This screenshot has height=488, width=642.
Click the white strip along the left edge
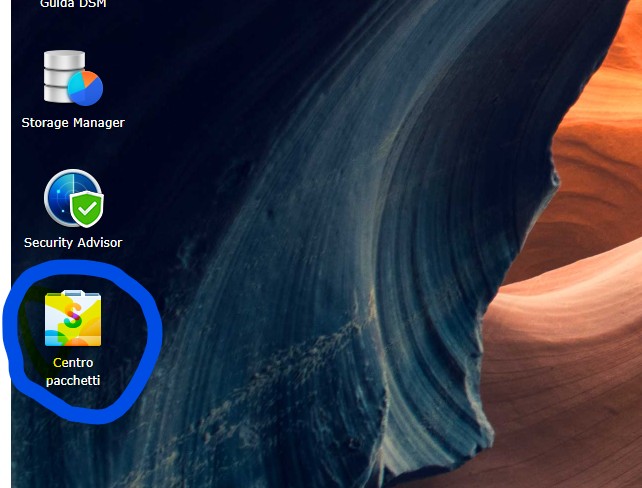(x=5, y=250)
